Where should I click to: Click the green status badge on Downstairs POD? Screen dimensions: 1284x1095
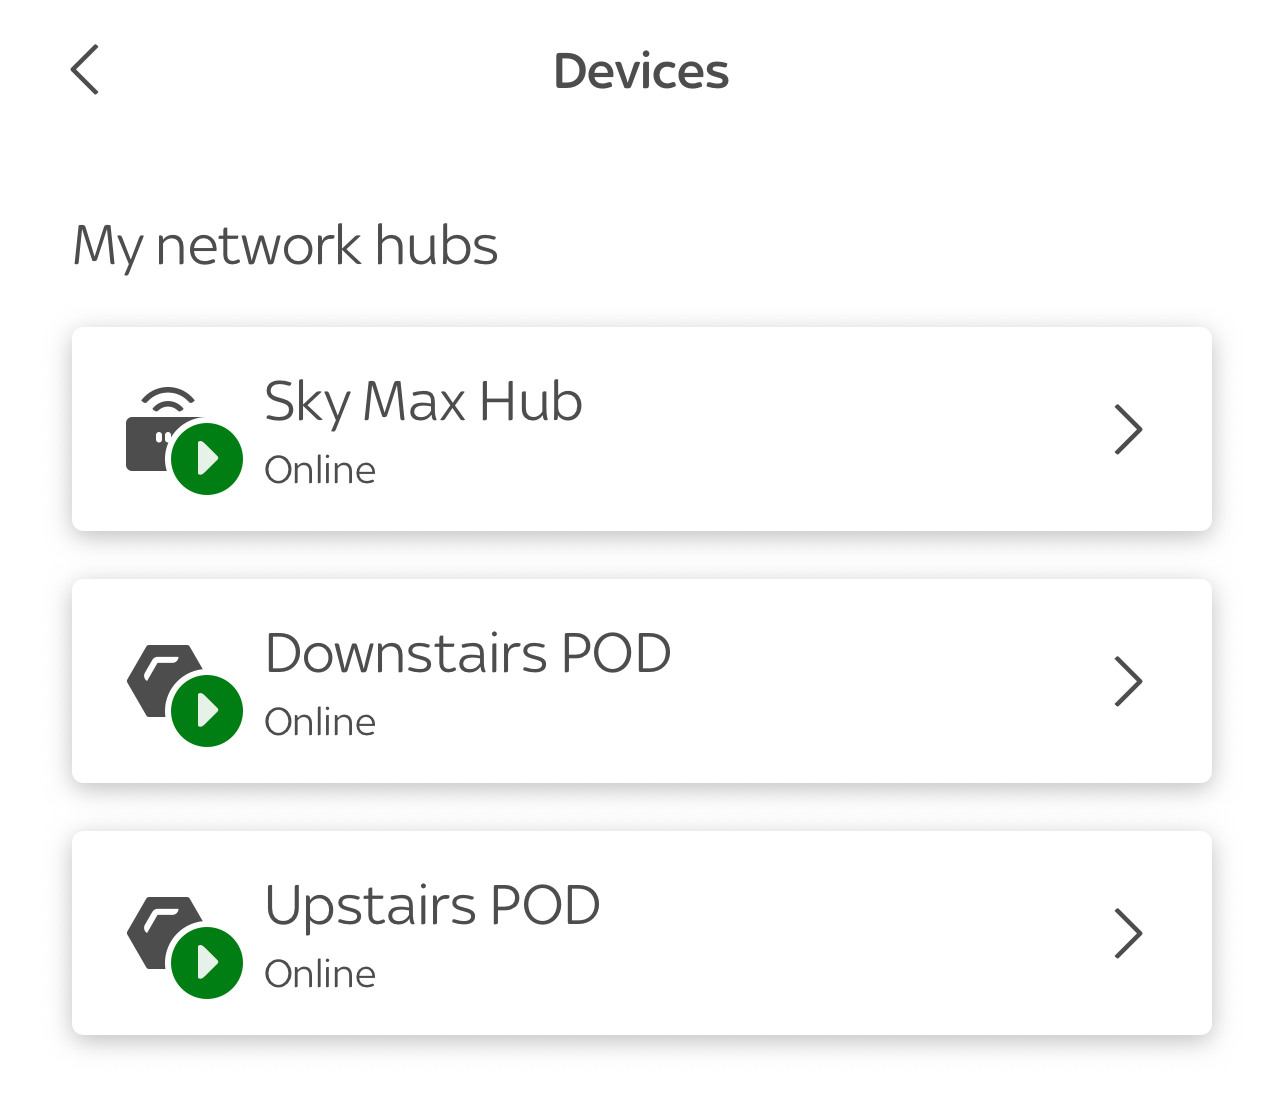click(208, 710)
